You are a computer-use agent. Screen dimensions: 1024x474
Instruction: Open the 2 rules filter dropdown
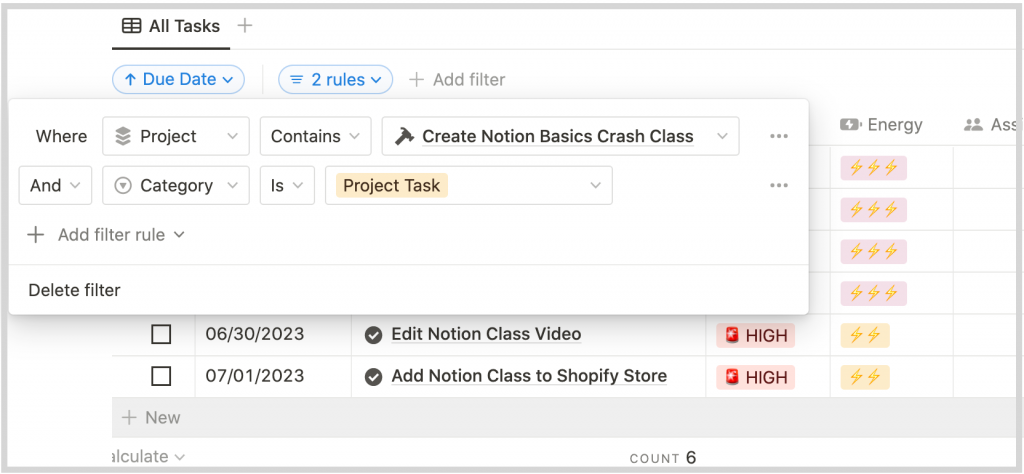tap(336, 80)
